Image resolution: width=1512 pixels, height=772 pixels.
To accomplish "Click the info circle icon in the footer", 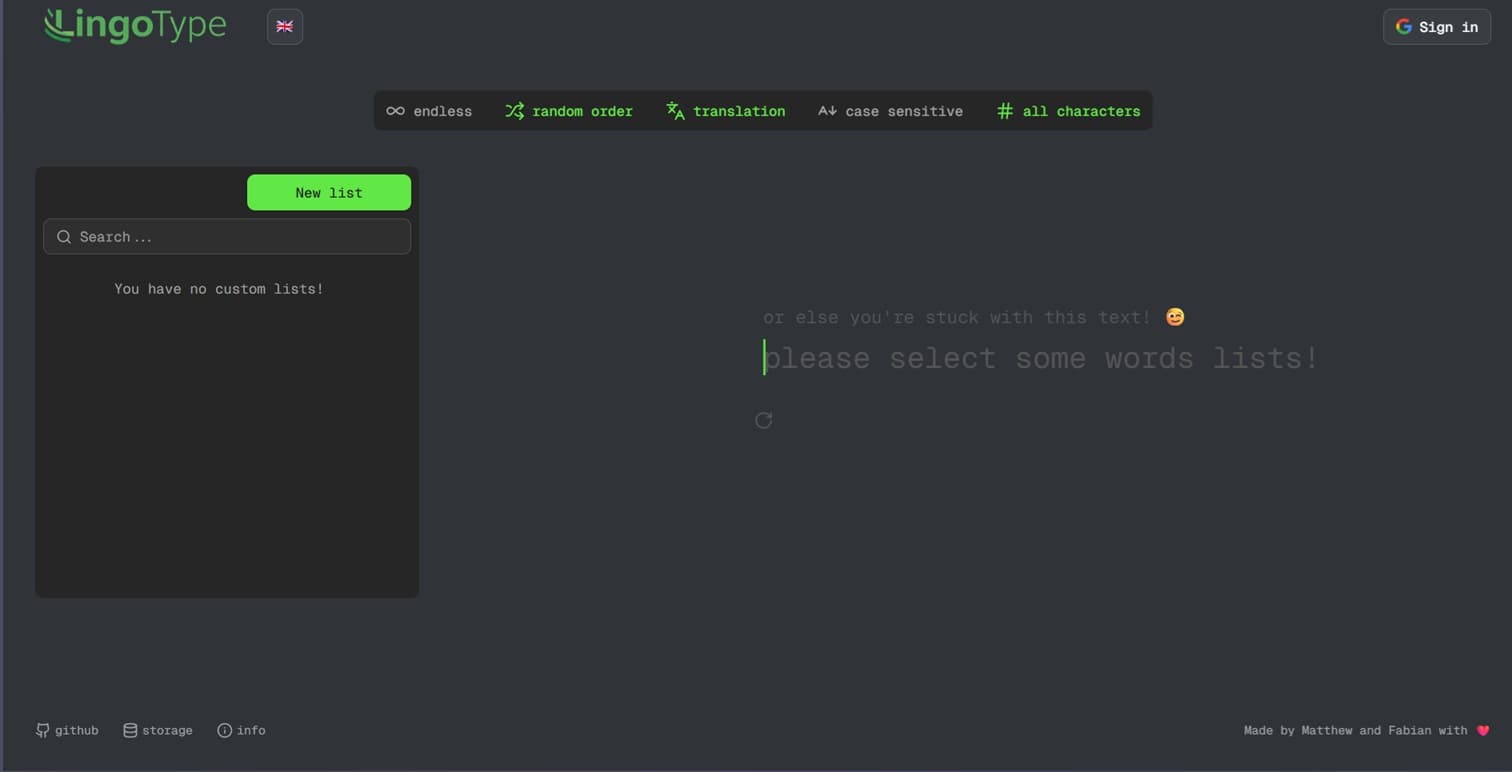I will click(x=224, y=730).
